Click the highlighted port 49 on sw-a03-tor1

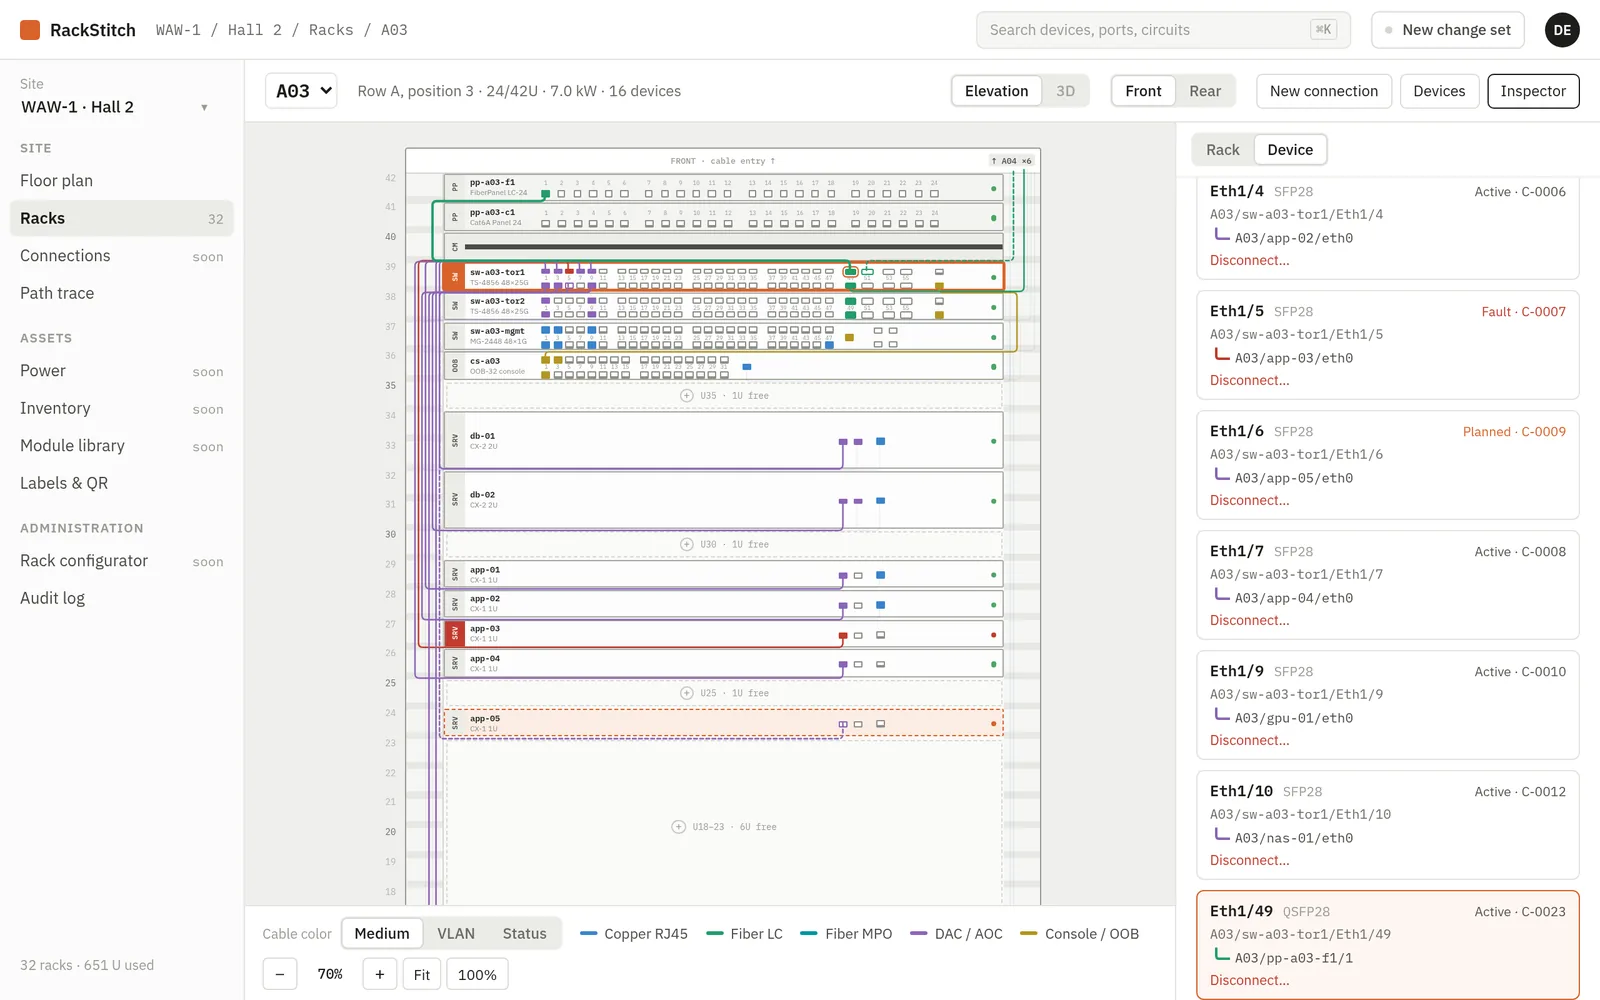(851, 272)
